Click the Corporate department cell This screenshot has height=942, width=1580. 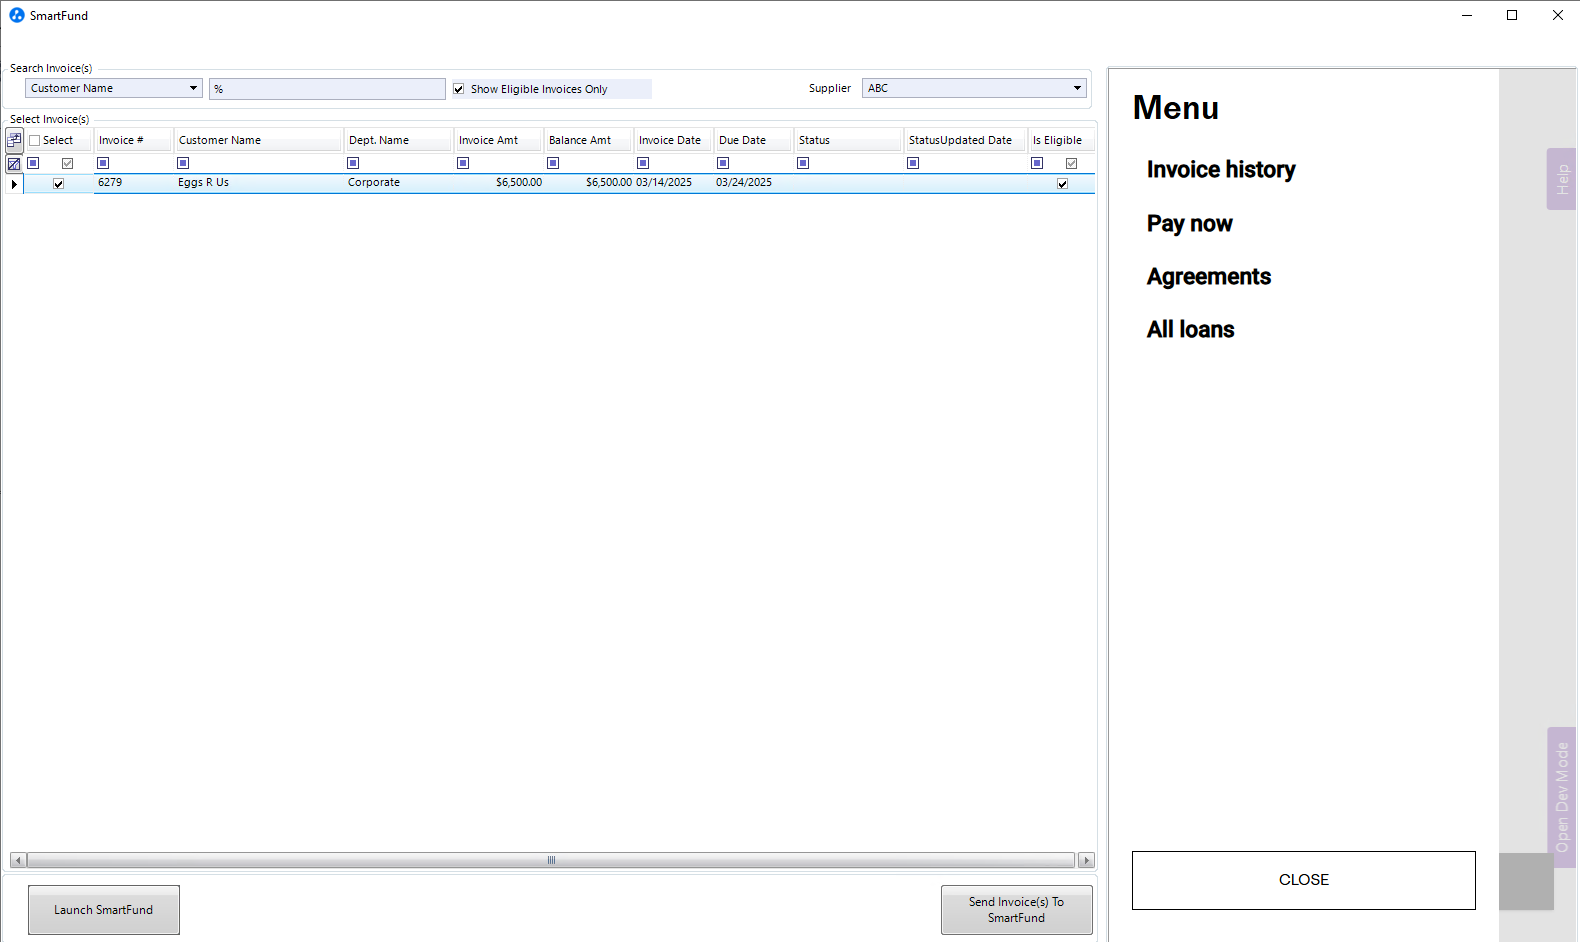click(398, 183)
